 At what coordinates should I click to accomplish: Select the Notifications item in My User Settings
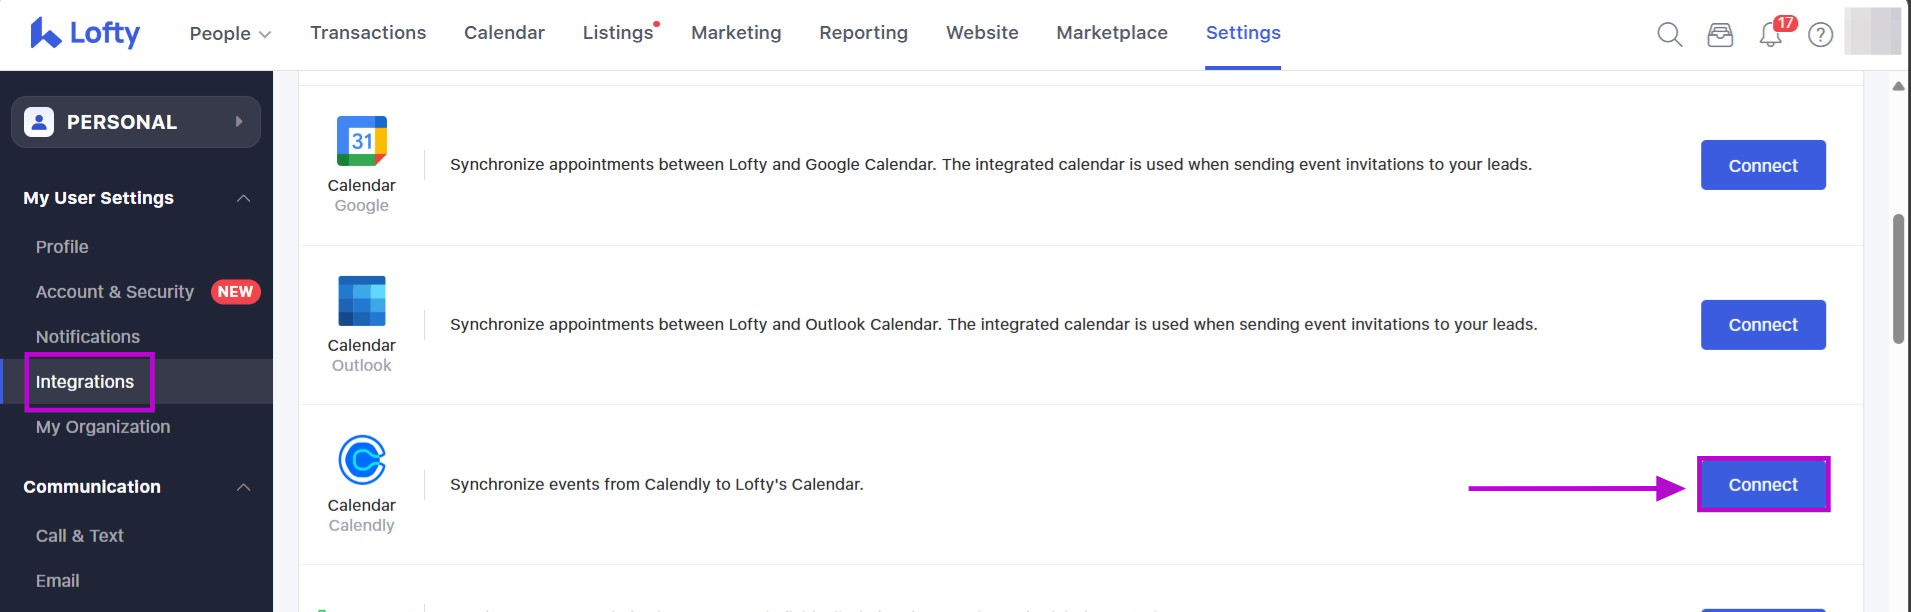coord(88,336)
